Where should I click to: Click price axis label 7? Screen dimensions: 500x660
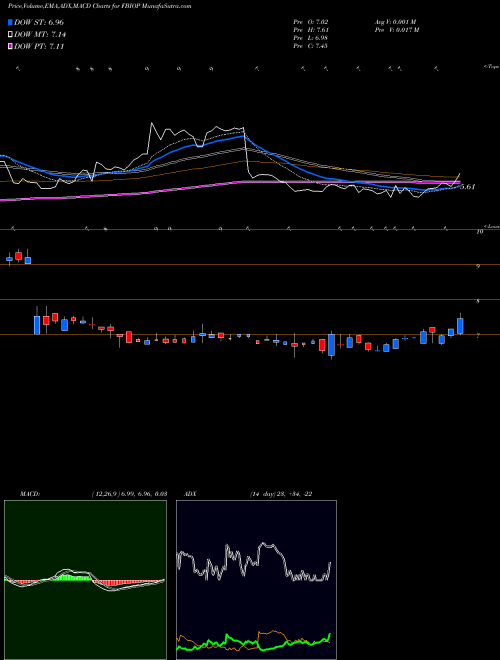[478, 336]
